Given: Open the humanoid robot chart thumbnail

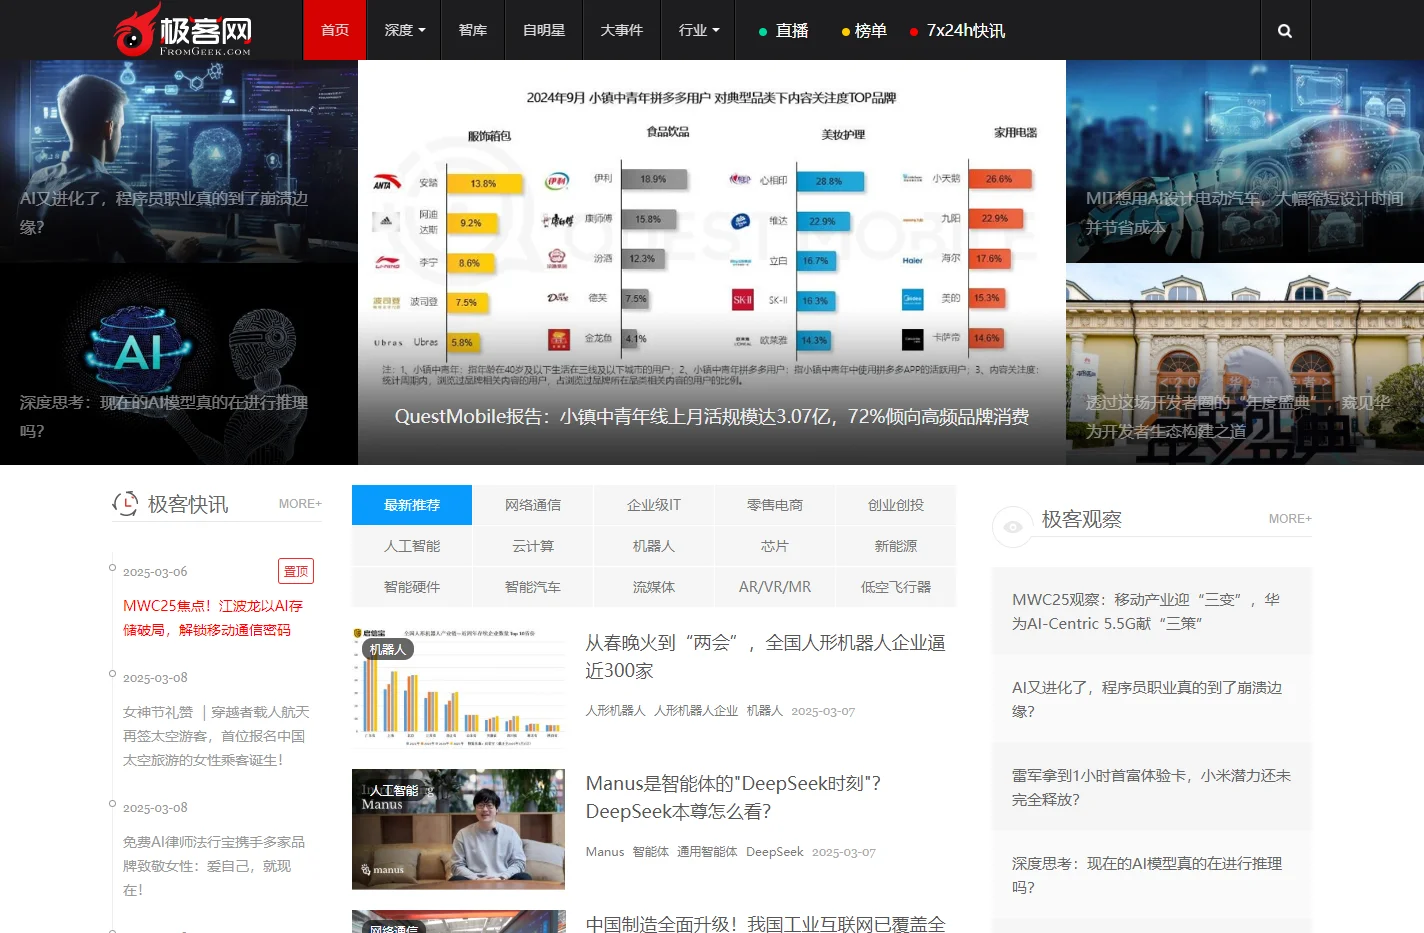Looking at the screenshot, I should 458,688.
